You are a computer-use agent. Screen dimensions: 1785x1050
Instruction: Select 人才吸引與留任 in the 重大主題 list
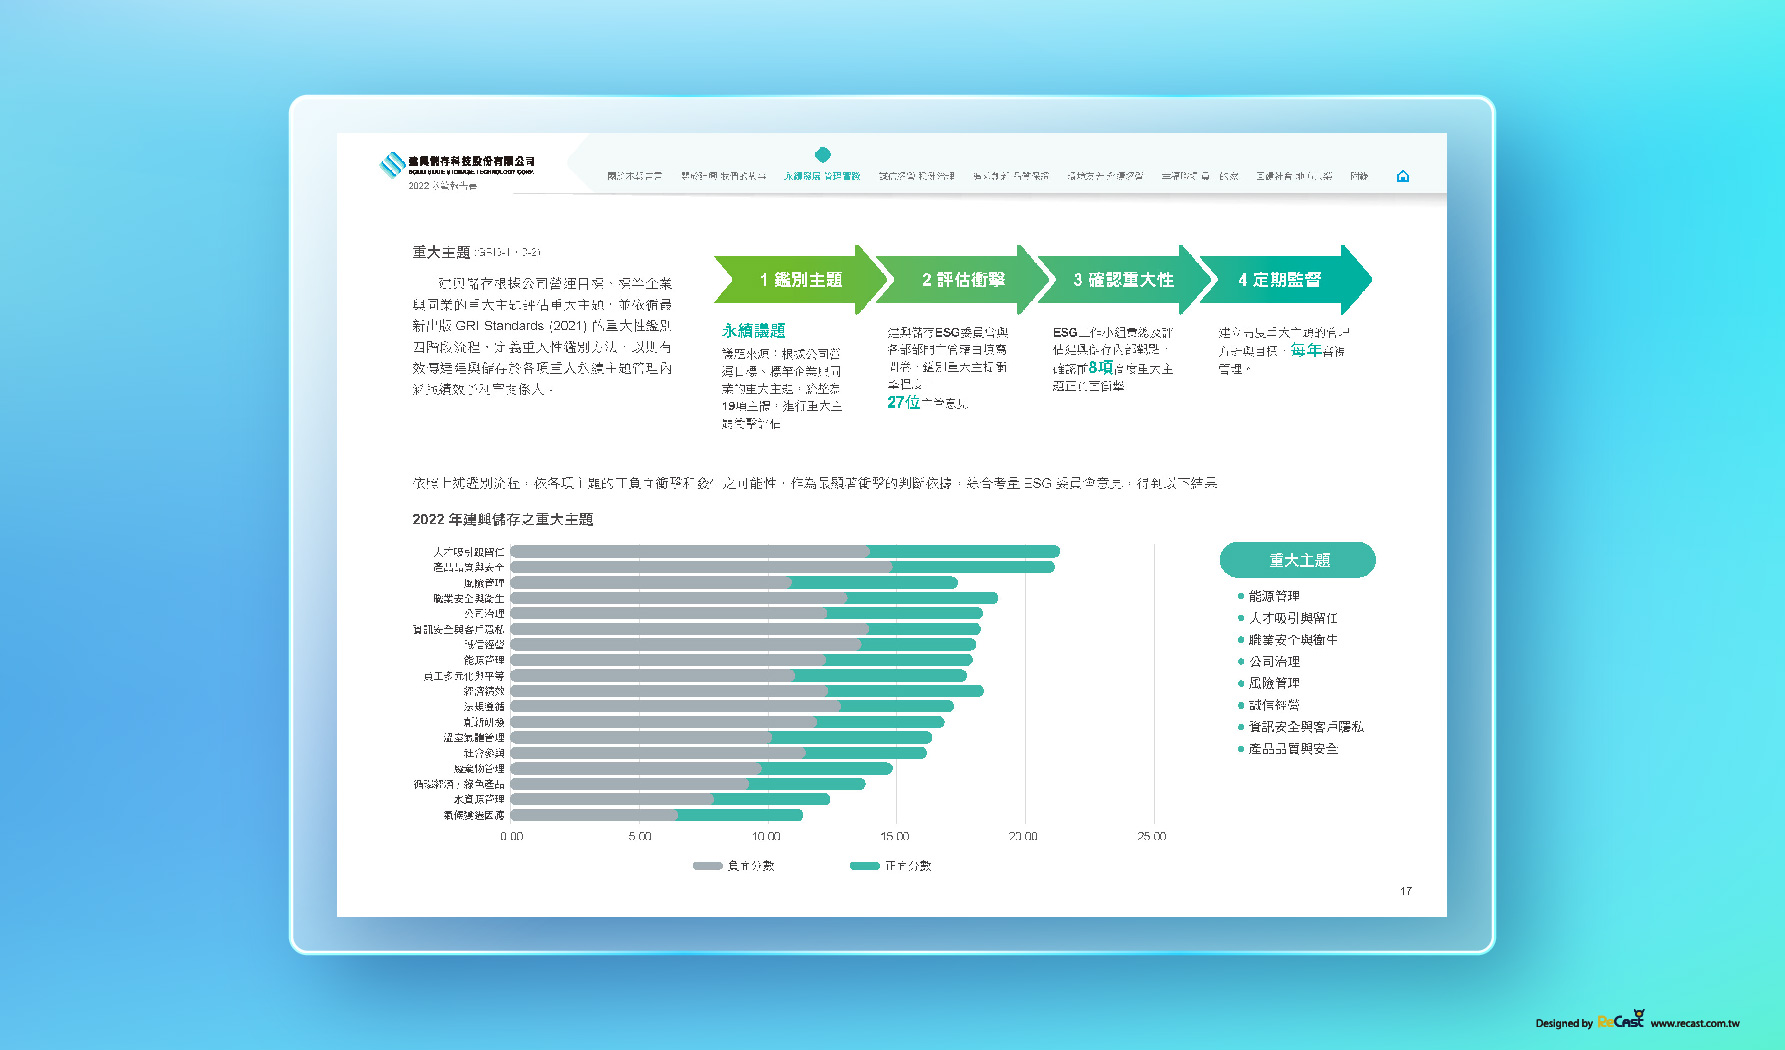pos(1293,618)
